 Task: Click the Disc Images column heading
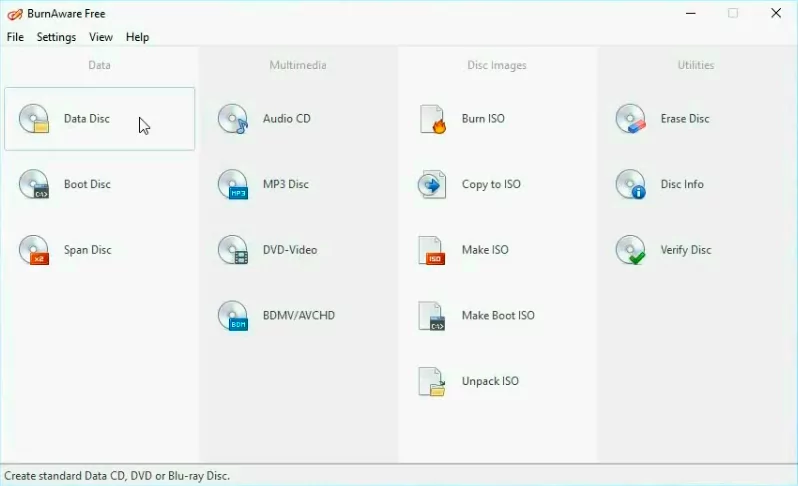[x=497, y=65]
